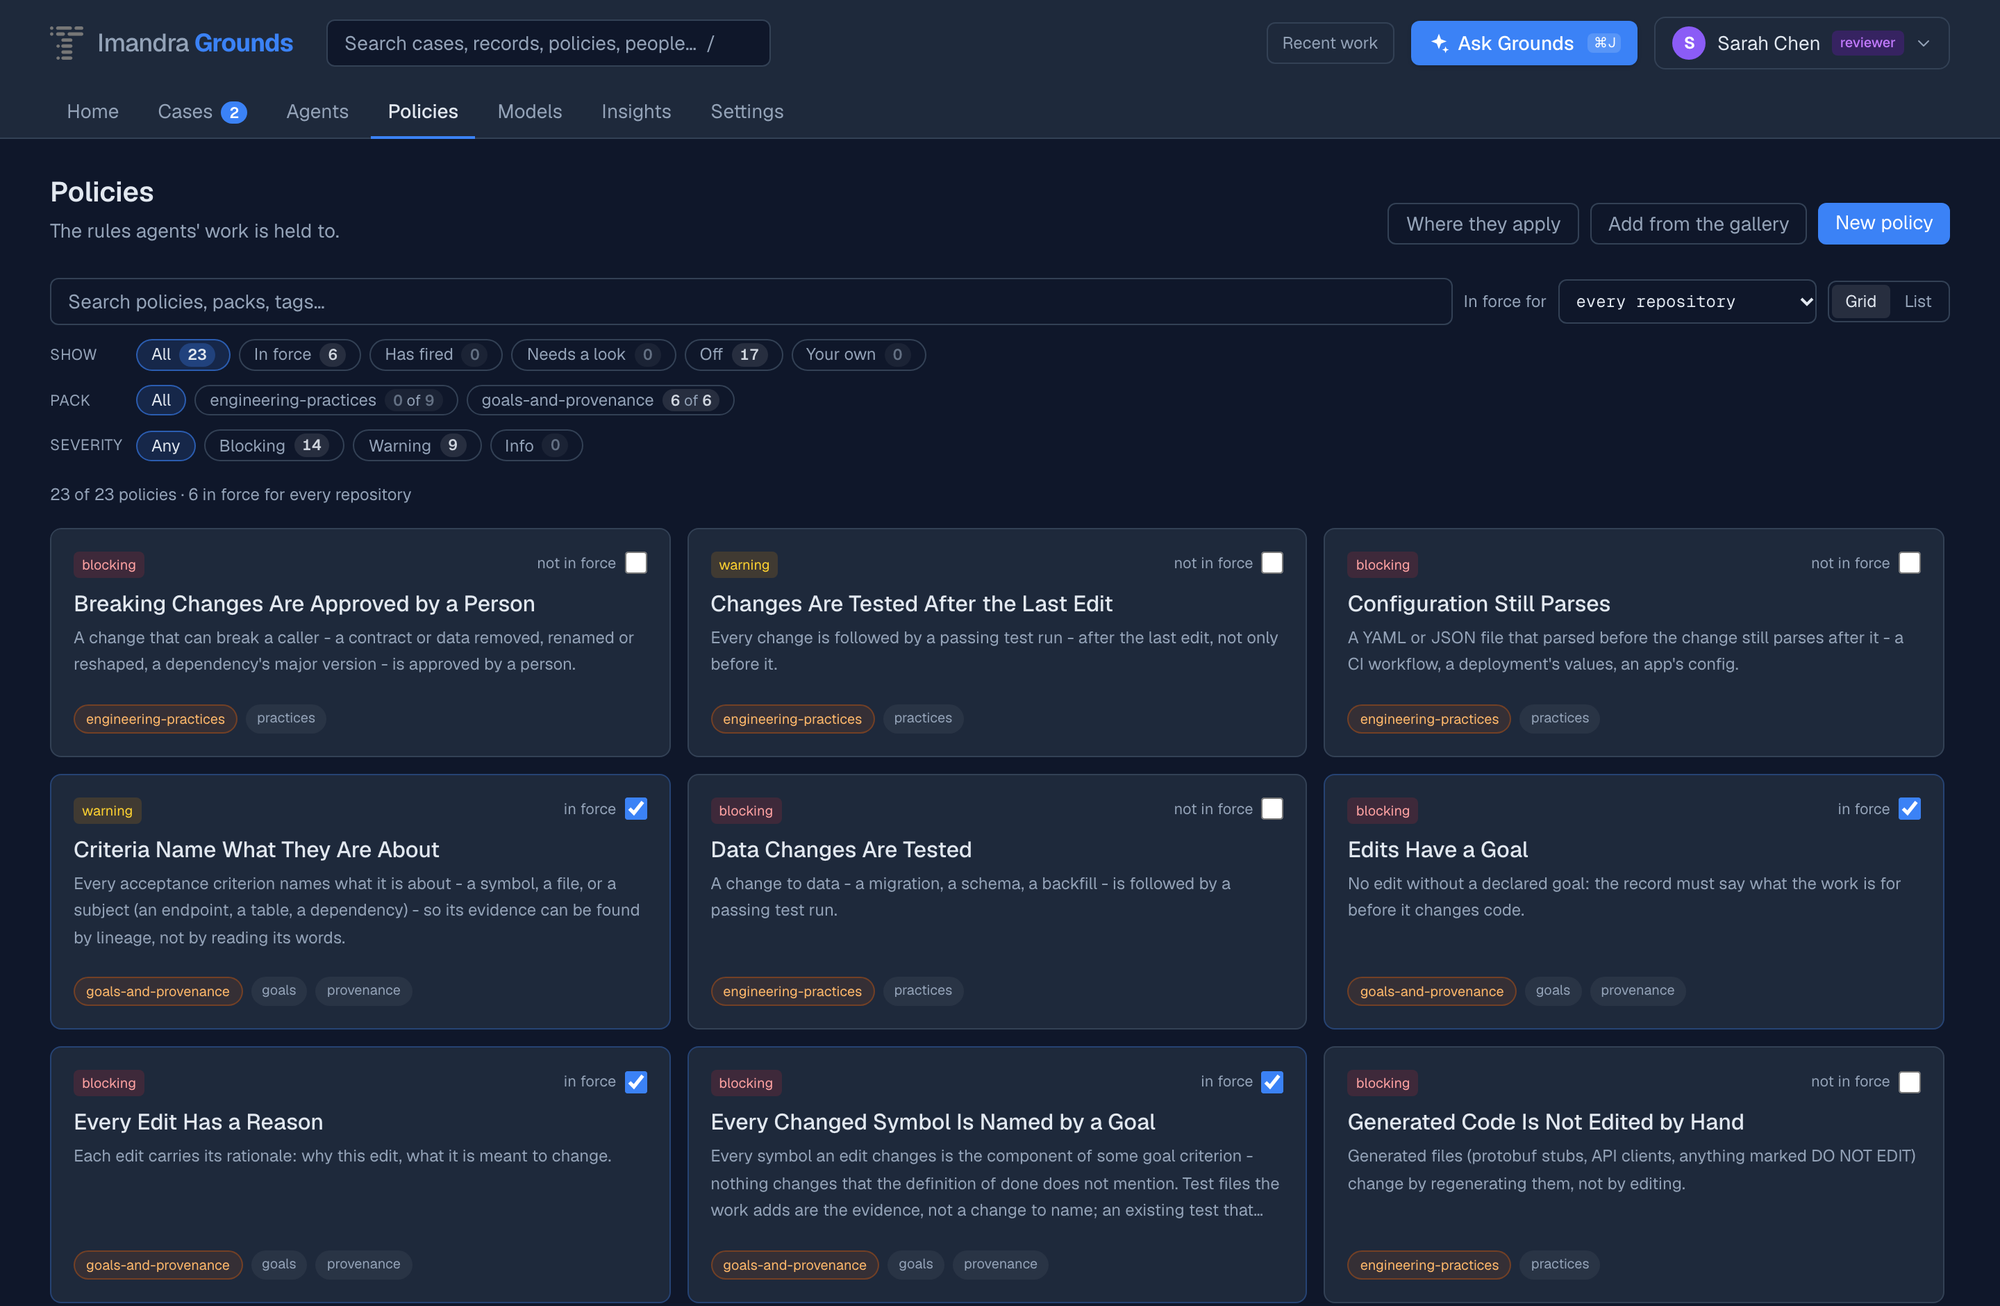Click the ⌘J shortcut badge

[1604, 43]
